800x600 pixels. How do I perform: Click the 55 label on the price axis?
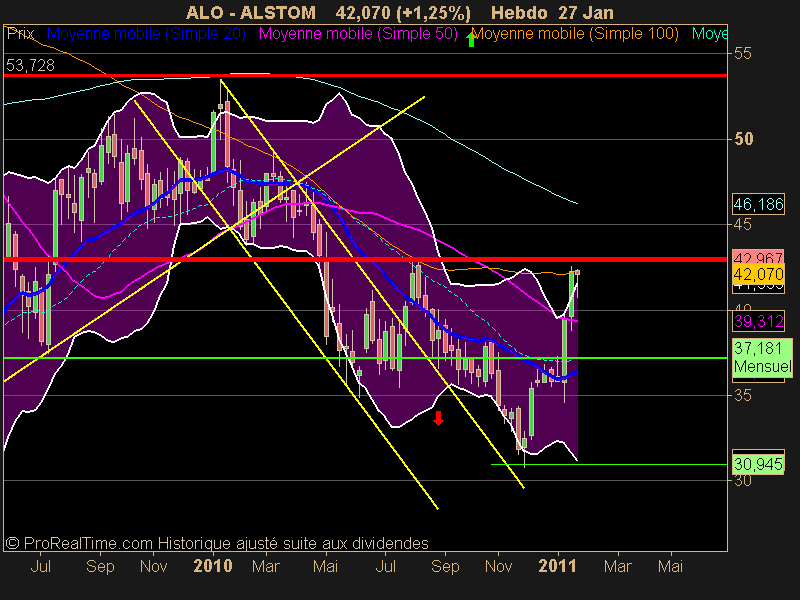point(742,53)
